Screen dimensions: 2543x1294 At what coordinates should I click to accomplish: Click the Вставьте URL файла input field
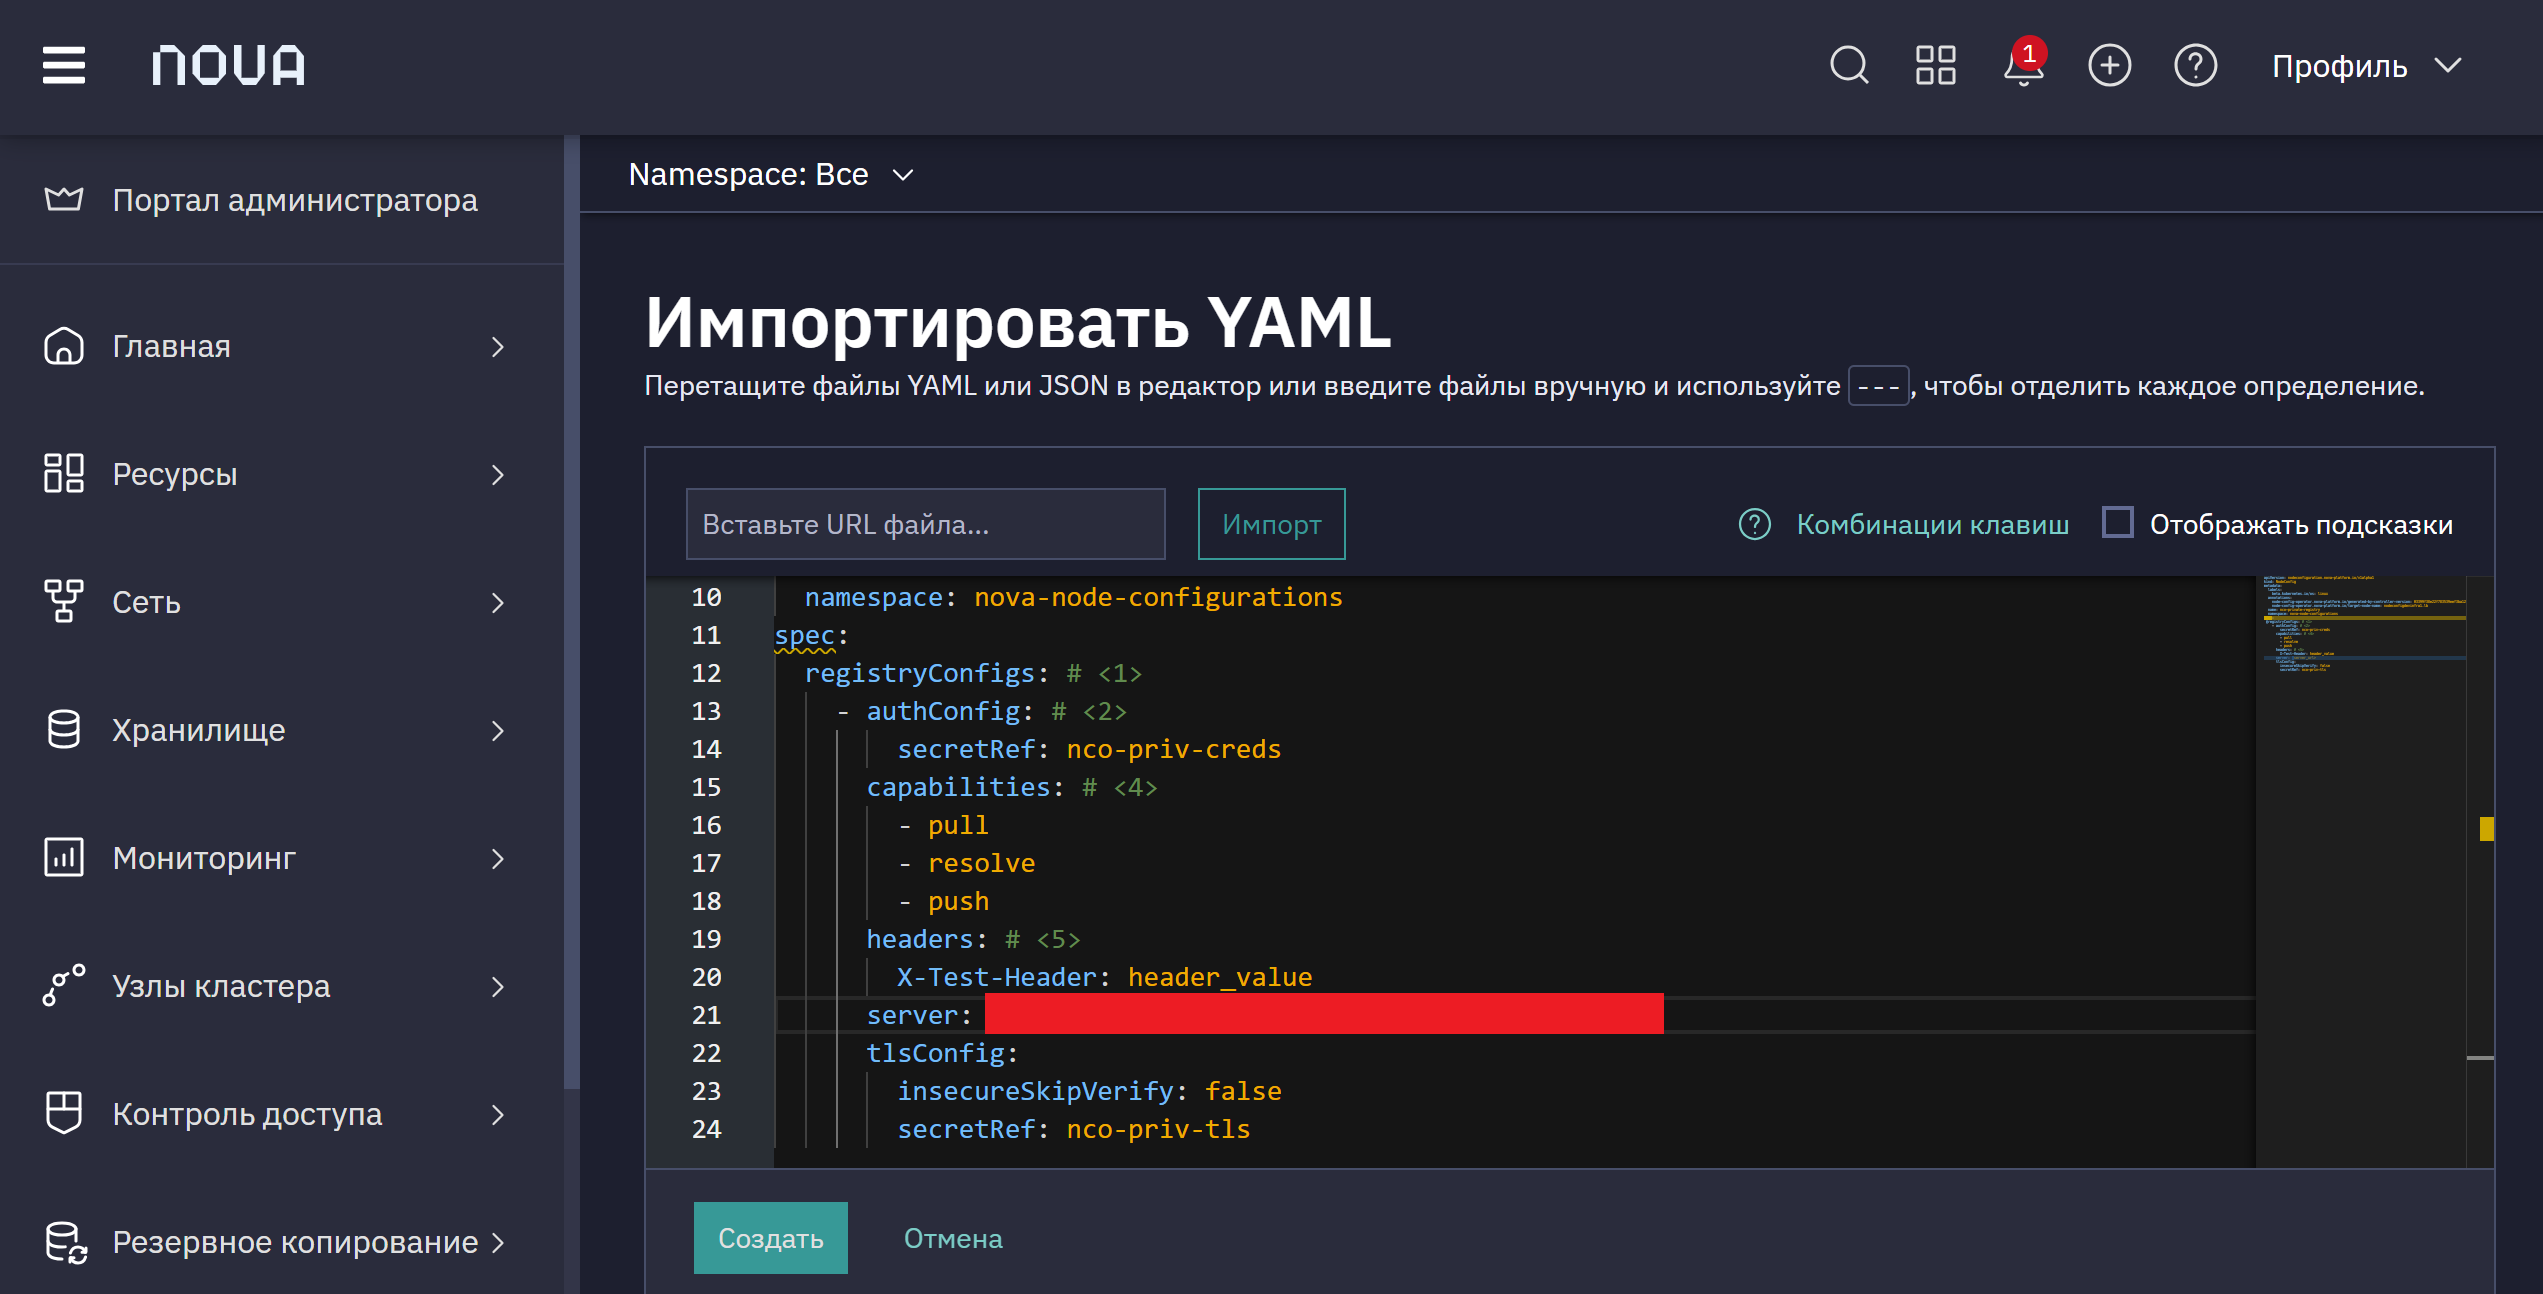(x=926, y=524)
